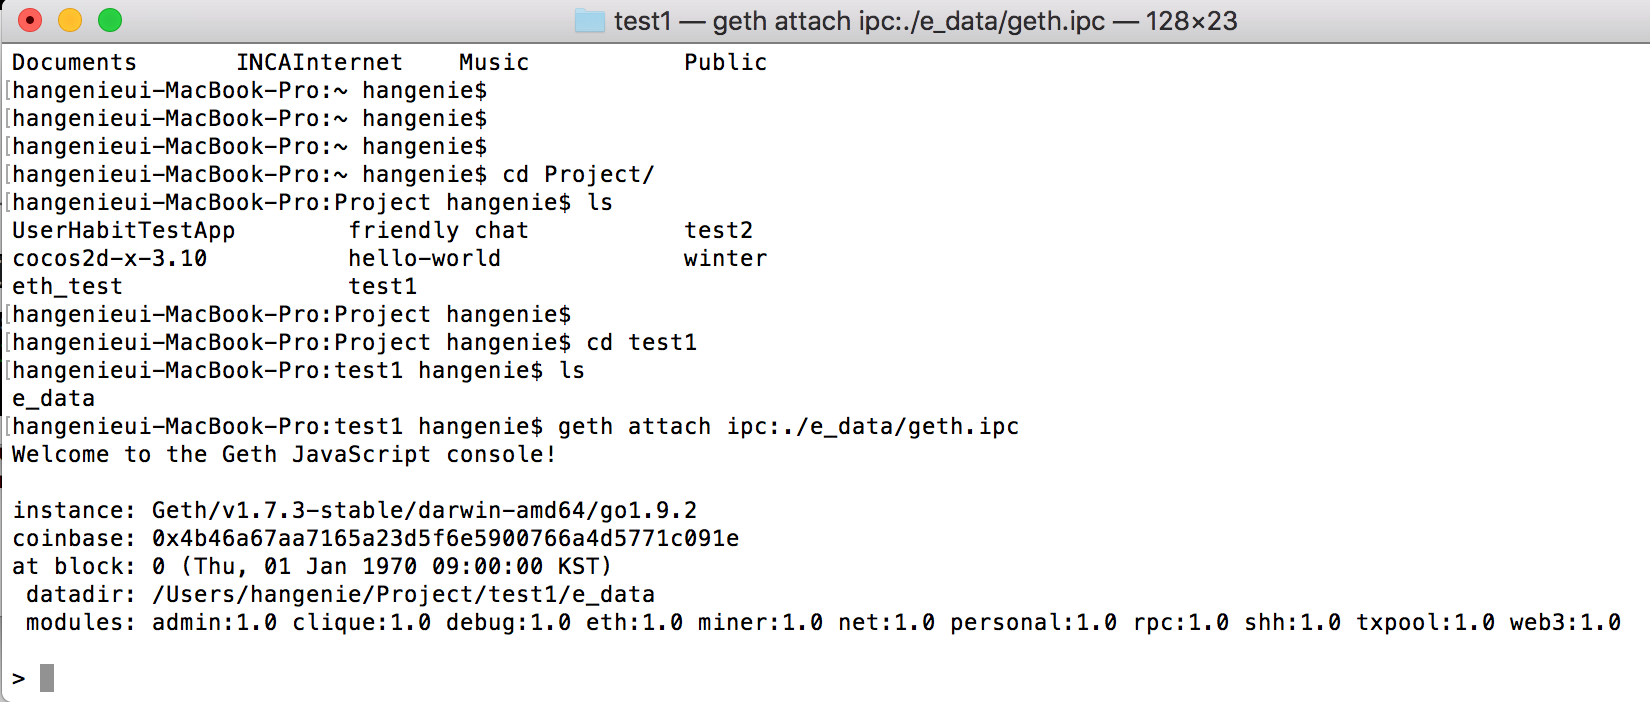Click the prompt arrow symbol at bottom
1650x702 pixels.
coord(19,679)
